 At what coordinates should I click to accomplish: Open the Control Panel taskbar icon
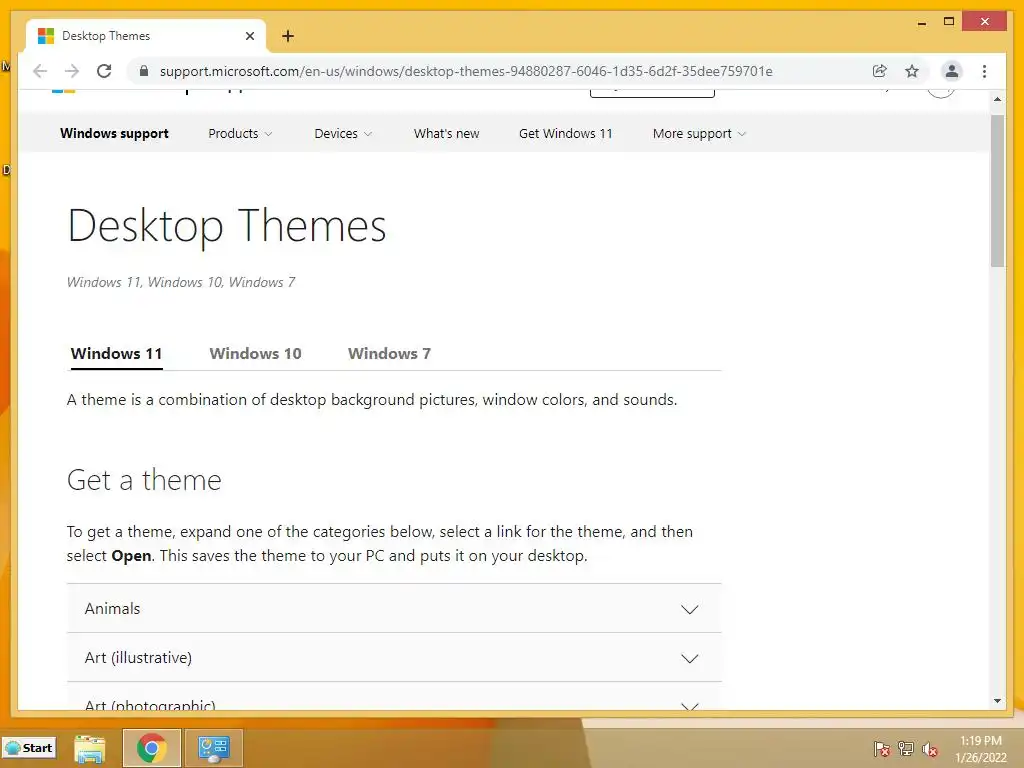pos(214,748)
